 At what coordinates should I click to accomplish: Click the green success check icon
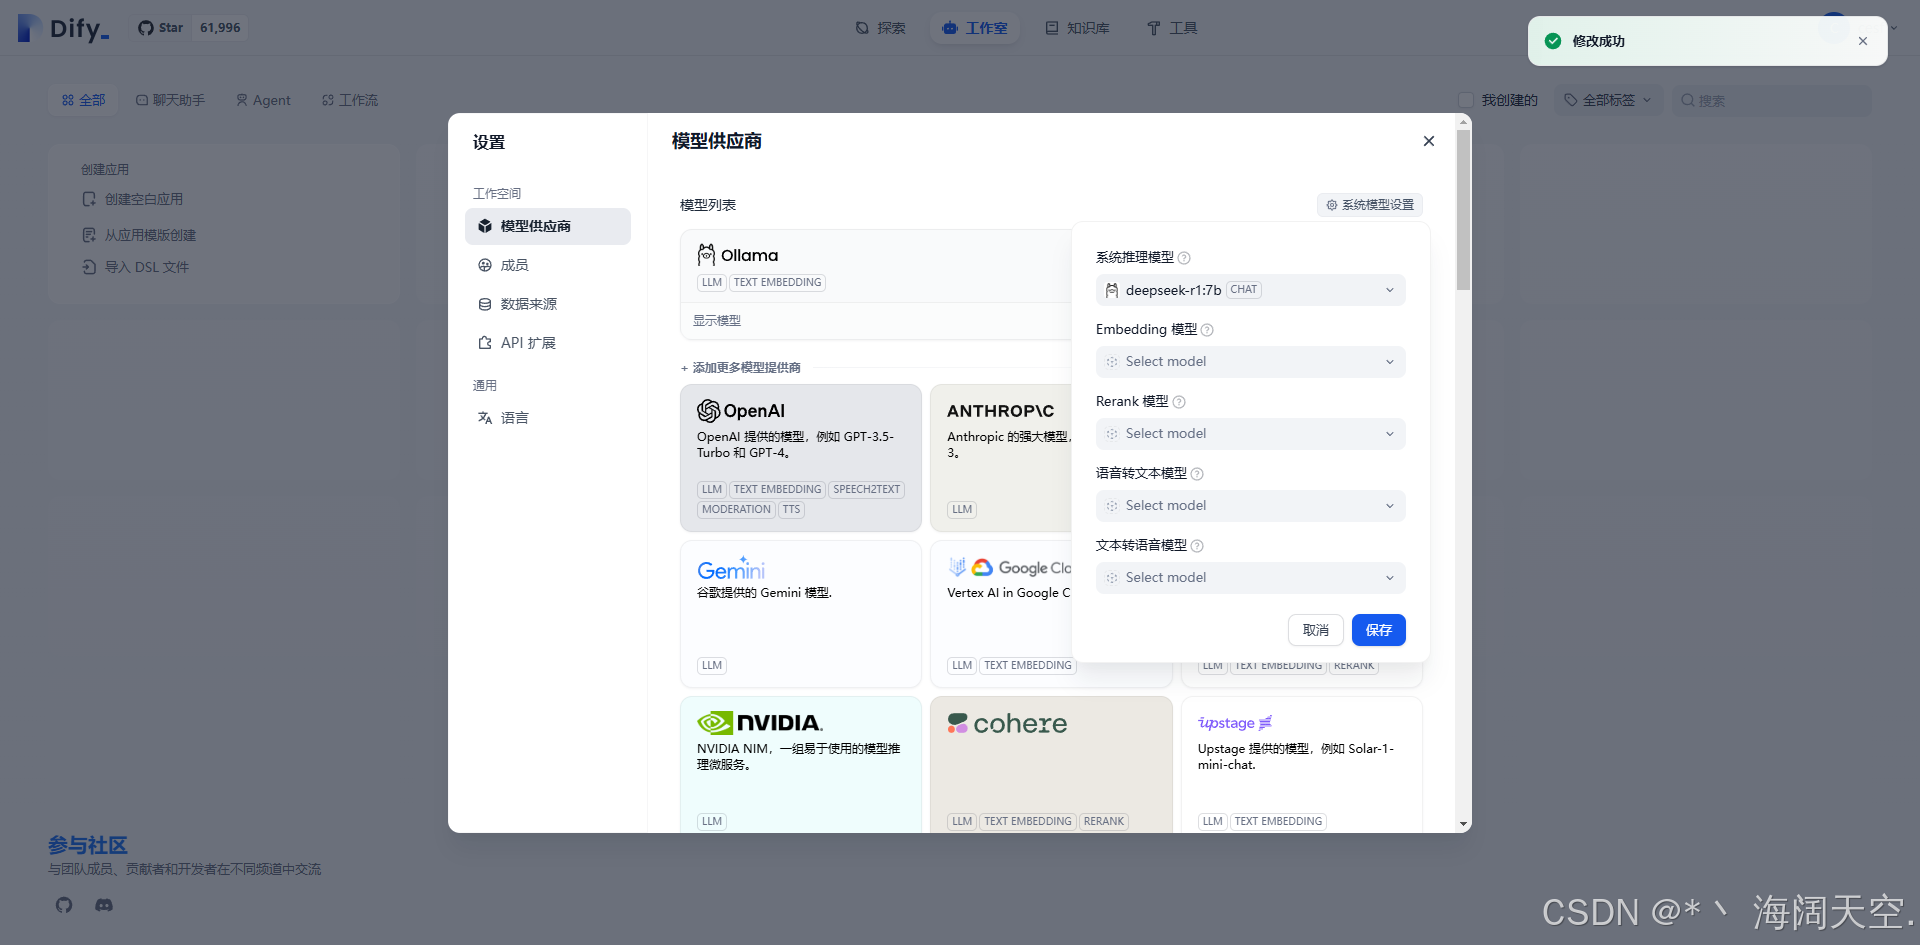click(x=1553, y=41)
